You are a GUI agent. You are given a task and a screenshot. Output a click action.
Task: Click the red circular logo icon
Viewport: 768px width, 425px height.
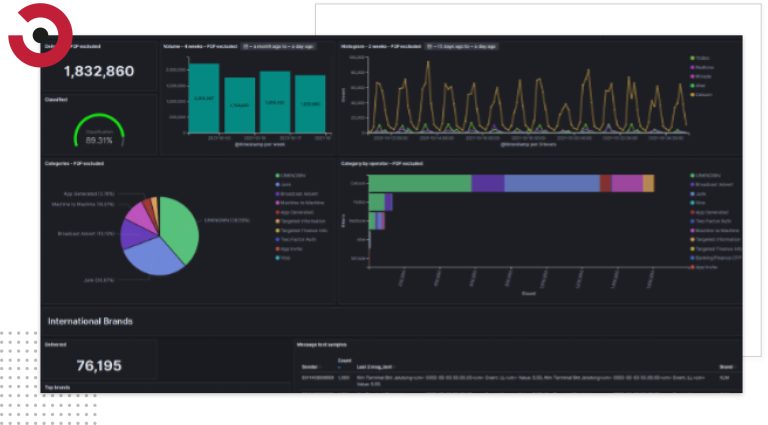point(40,35)
